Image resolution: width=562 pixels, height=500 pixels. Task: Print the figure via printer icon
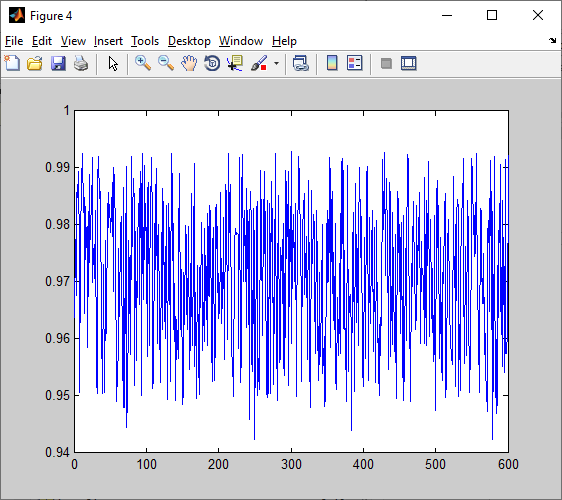pyautogui.click(x=81, y=63)
